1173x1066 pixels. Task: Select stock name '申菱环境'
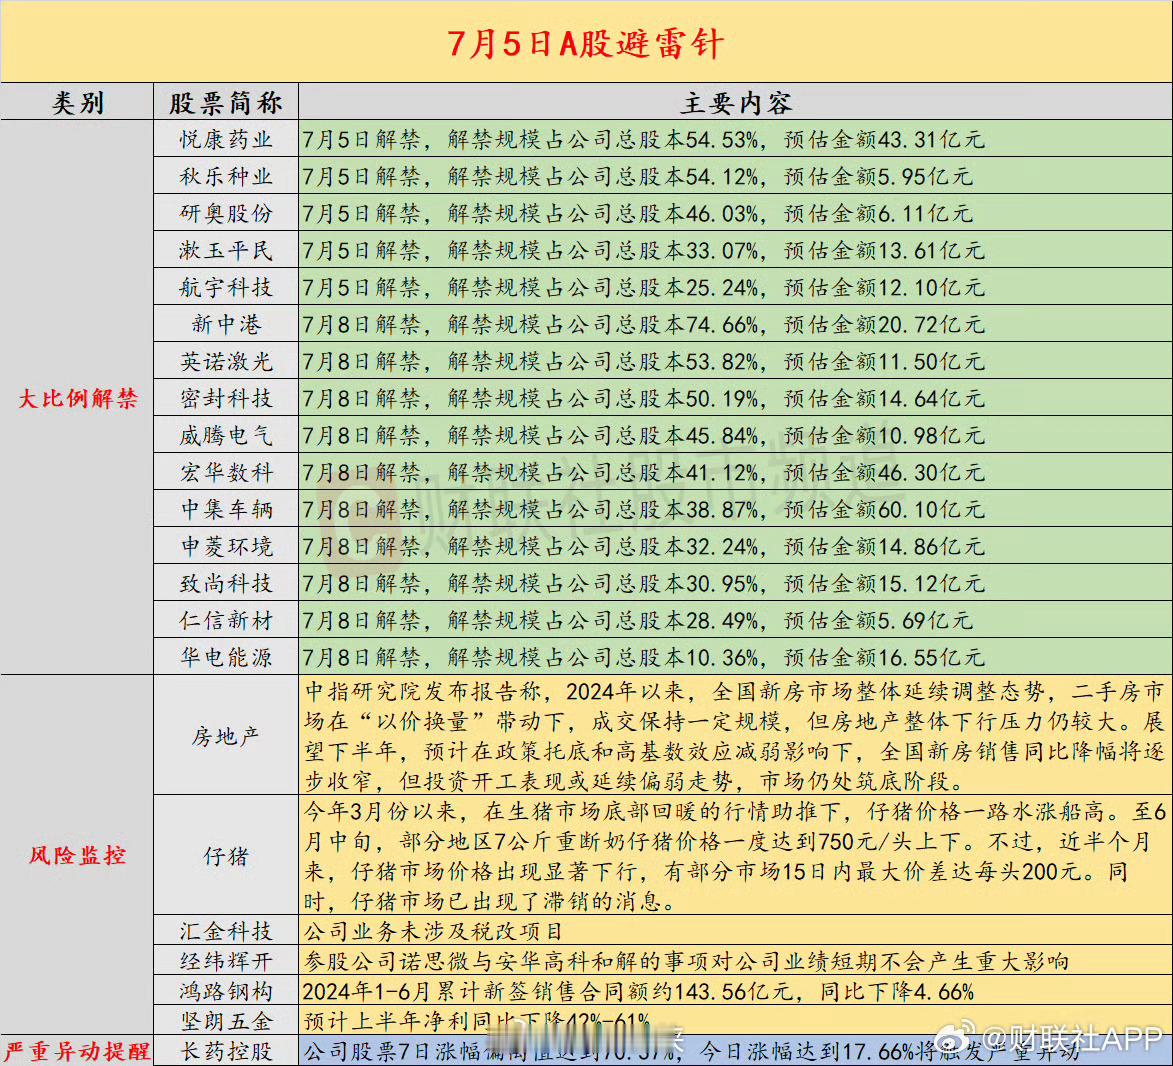[226, 547]
